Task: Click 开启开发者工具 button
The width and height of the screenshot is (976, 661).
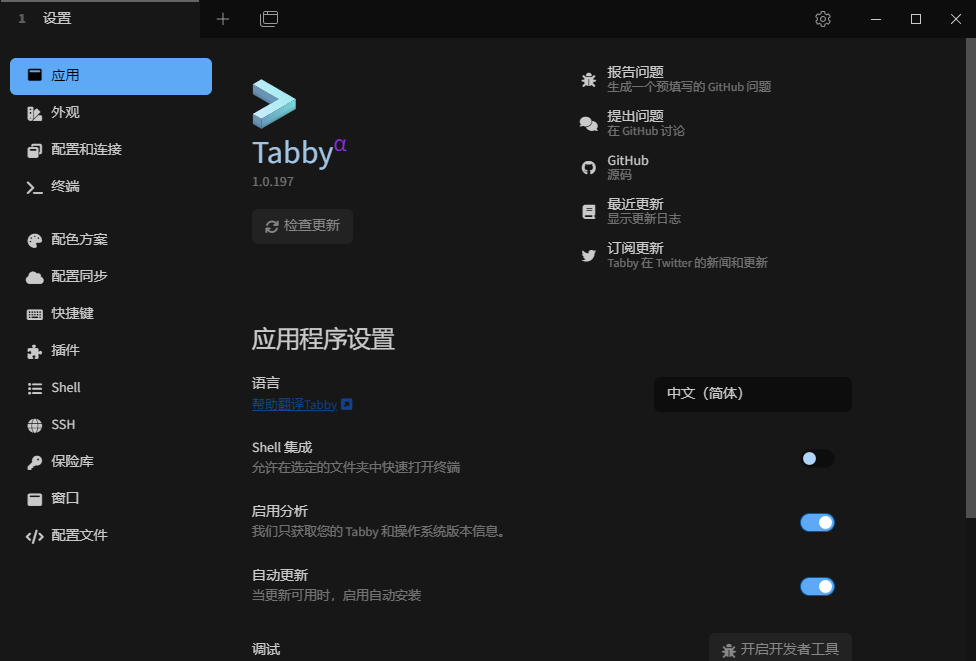Action: pos(780,649)
